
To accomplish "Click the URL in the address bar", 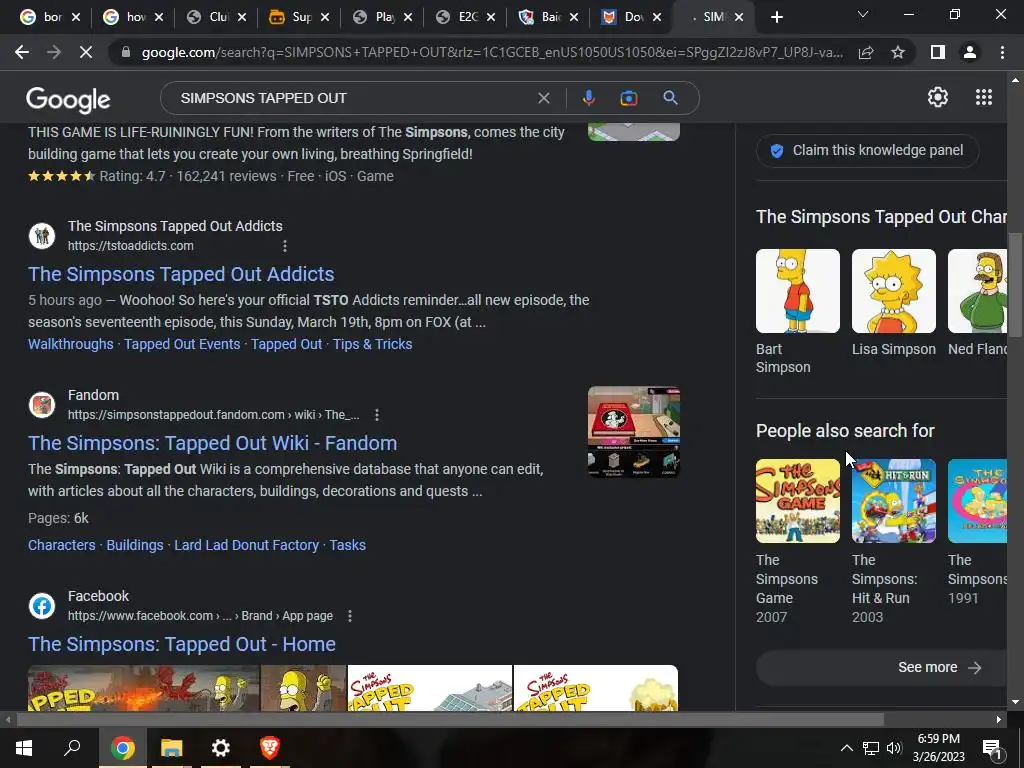I will point(492,52).
